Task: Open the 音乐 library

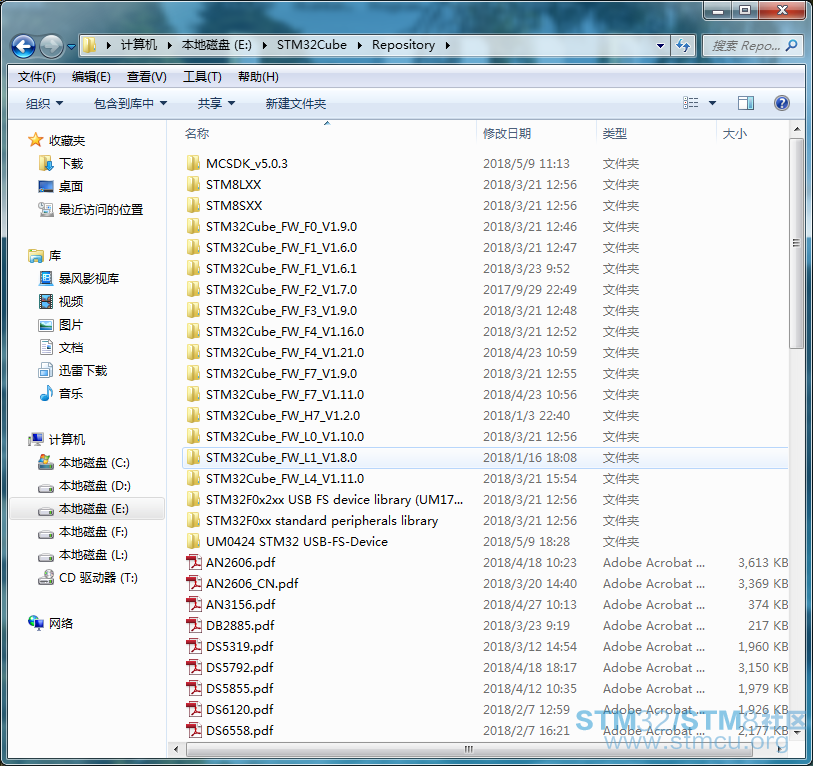Action: pyautogui.click(x=71, y=393)
